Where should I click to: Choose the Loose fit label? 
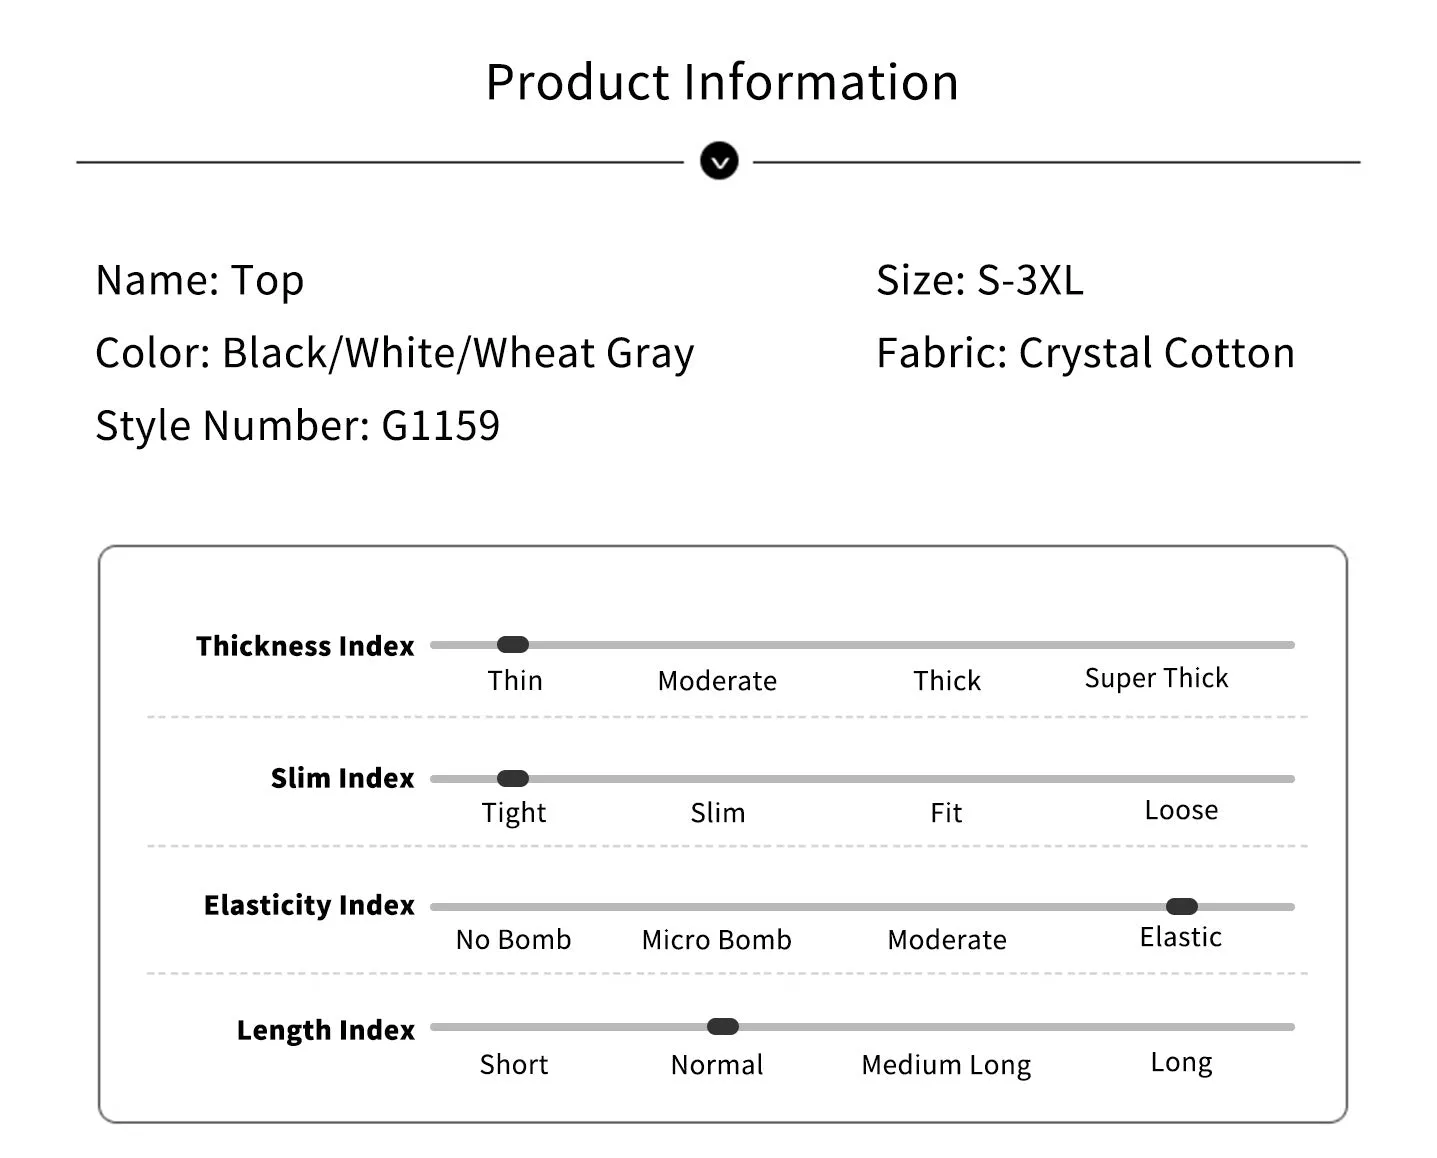click(x=1181, y=810)
